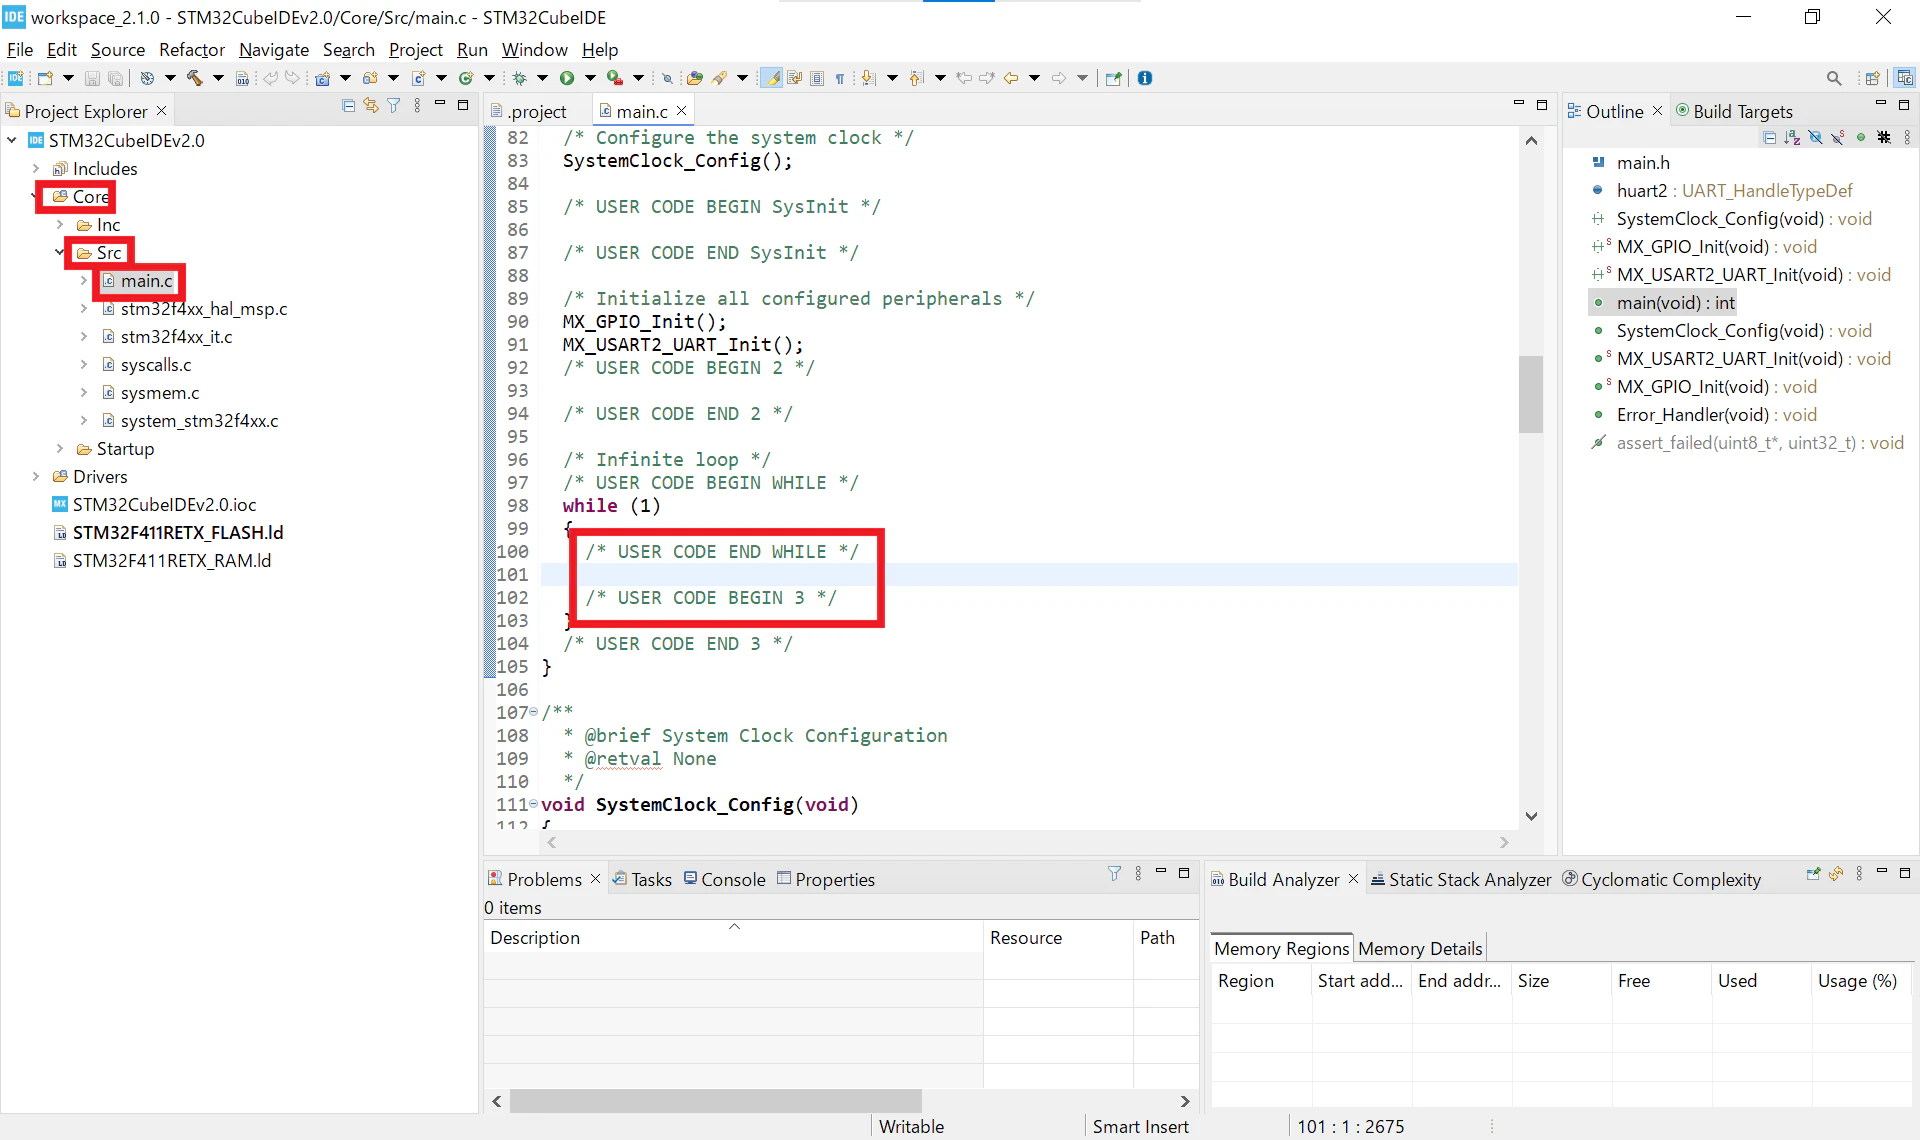
Task: Switch to the Build Targets tab
Action: click(x=1734, y=111)
